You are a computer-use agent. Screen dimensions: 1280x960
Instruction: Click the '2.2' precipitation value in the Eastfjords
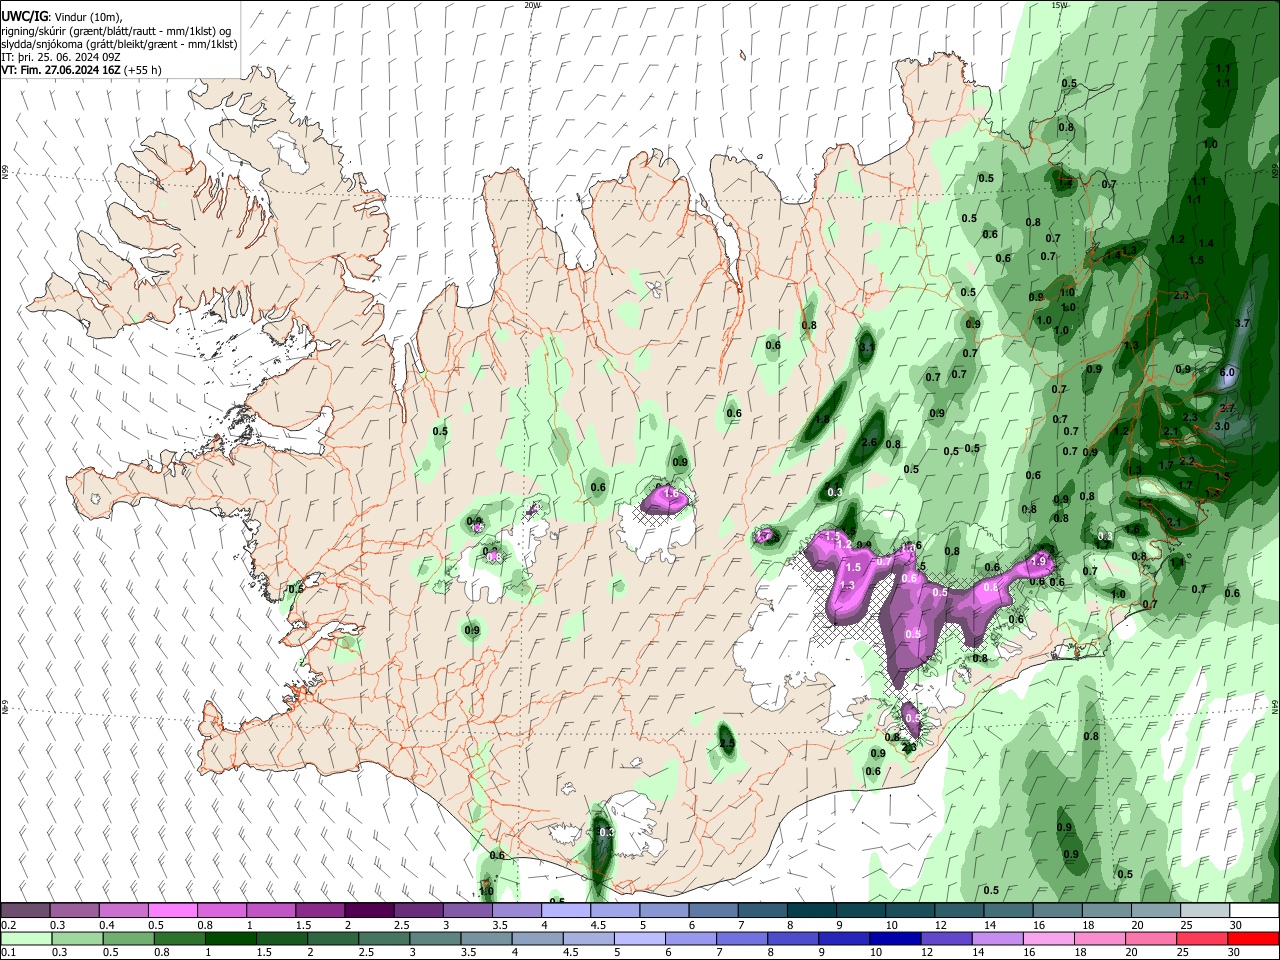click(1187, 461)
